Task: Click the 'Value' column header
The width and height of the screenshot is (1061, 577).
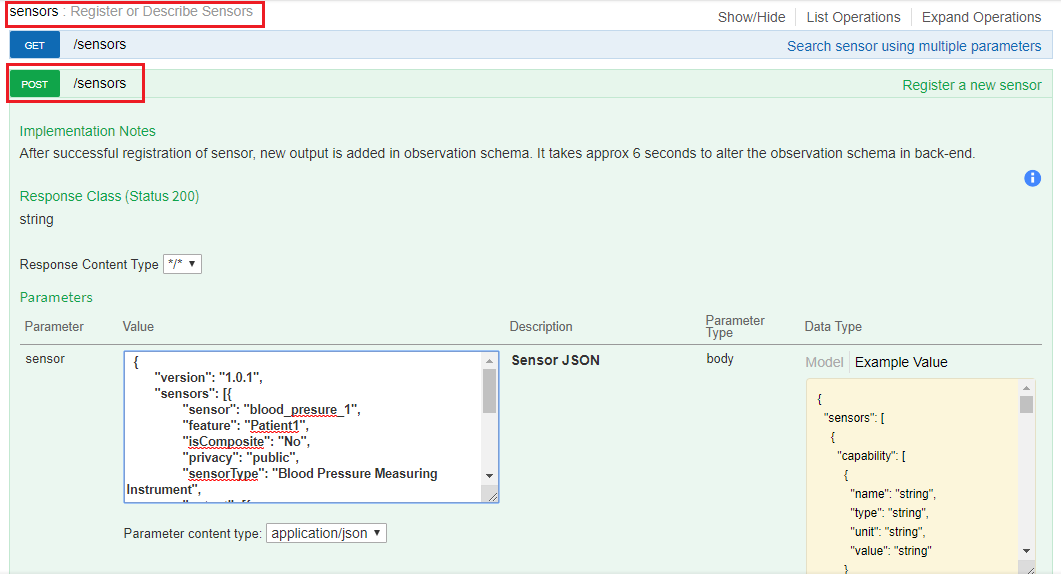Action: coord(138,327)
